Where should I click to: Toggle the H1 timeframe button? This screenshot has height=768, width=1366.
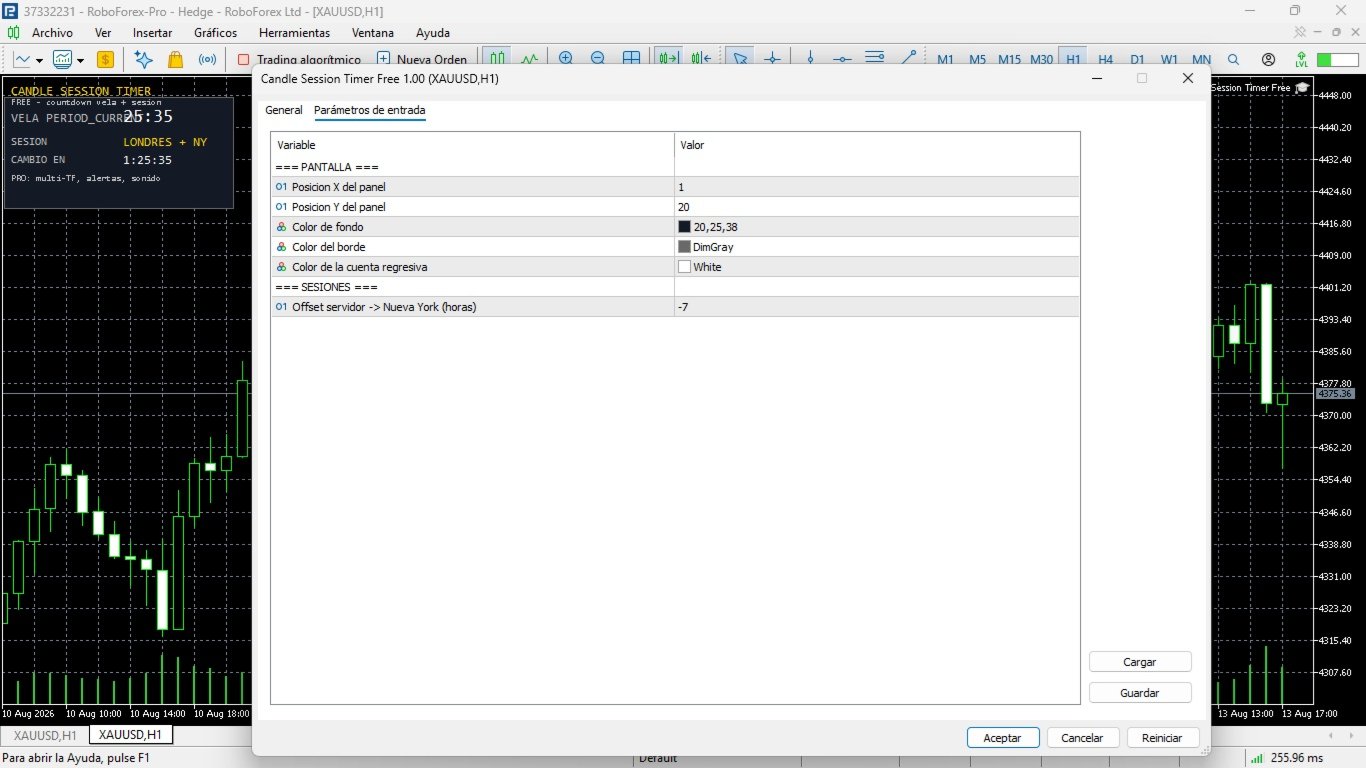point(1073,59)
